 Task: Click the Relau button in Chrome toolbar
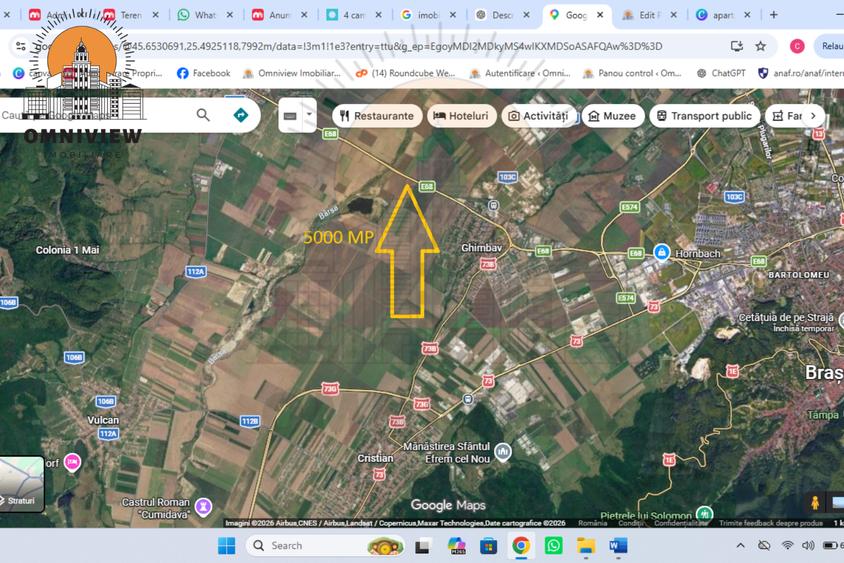tap(831, 46)
